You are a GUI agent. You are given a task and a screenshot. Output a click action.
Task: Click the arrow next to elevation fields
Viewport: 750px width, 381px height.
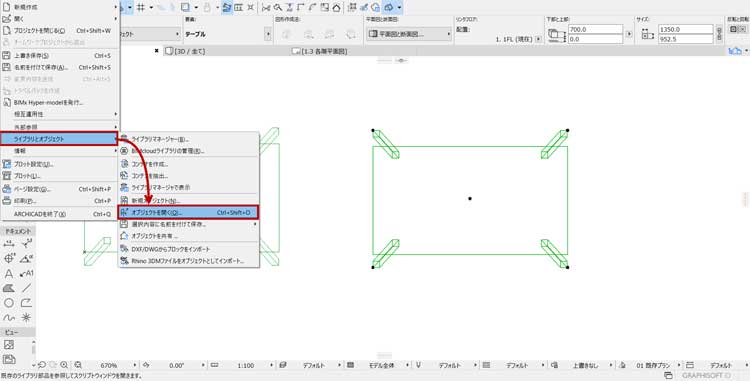coord(629,34)
